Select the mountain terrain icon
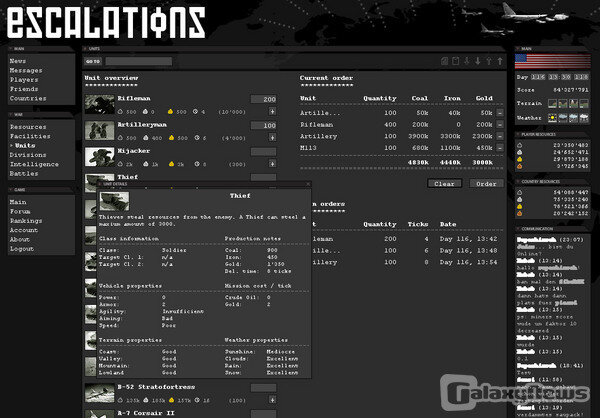 [x=573, y=103]
